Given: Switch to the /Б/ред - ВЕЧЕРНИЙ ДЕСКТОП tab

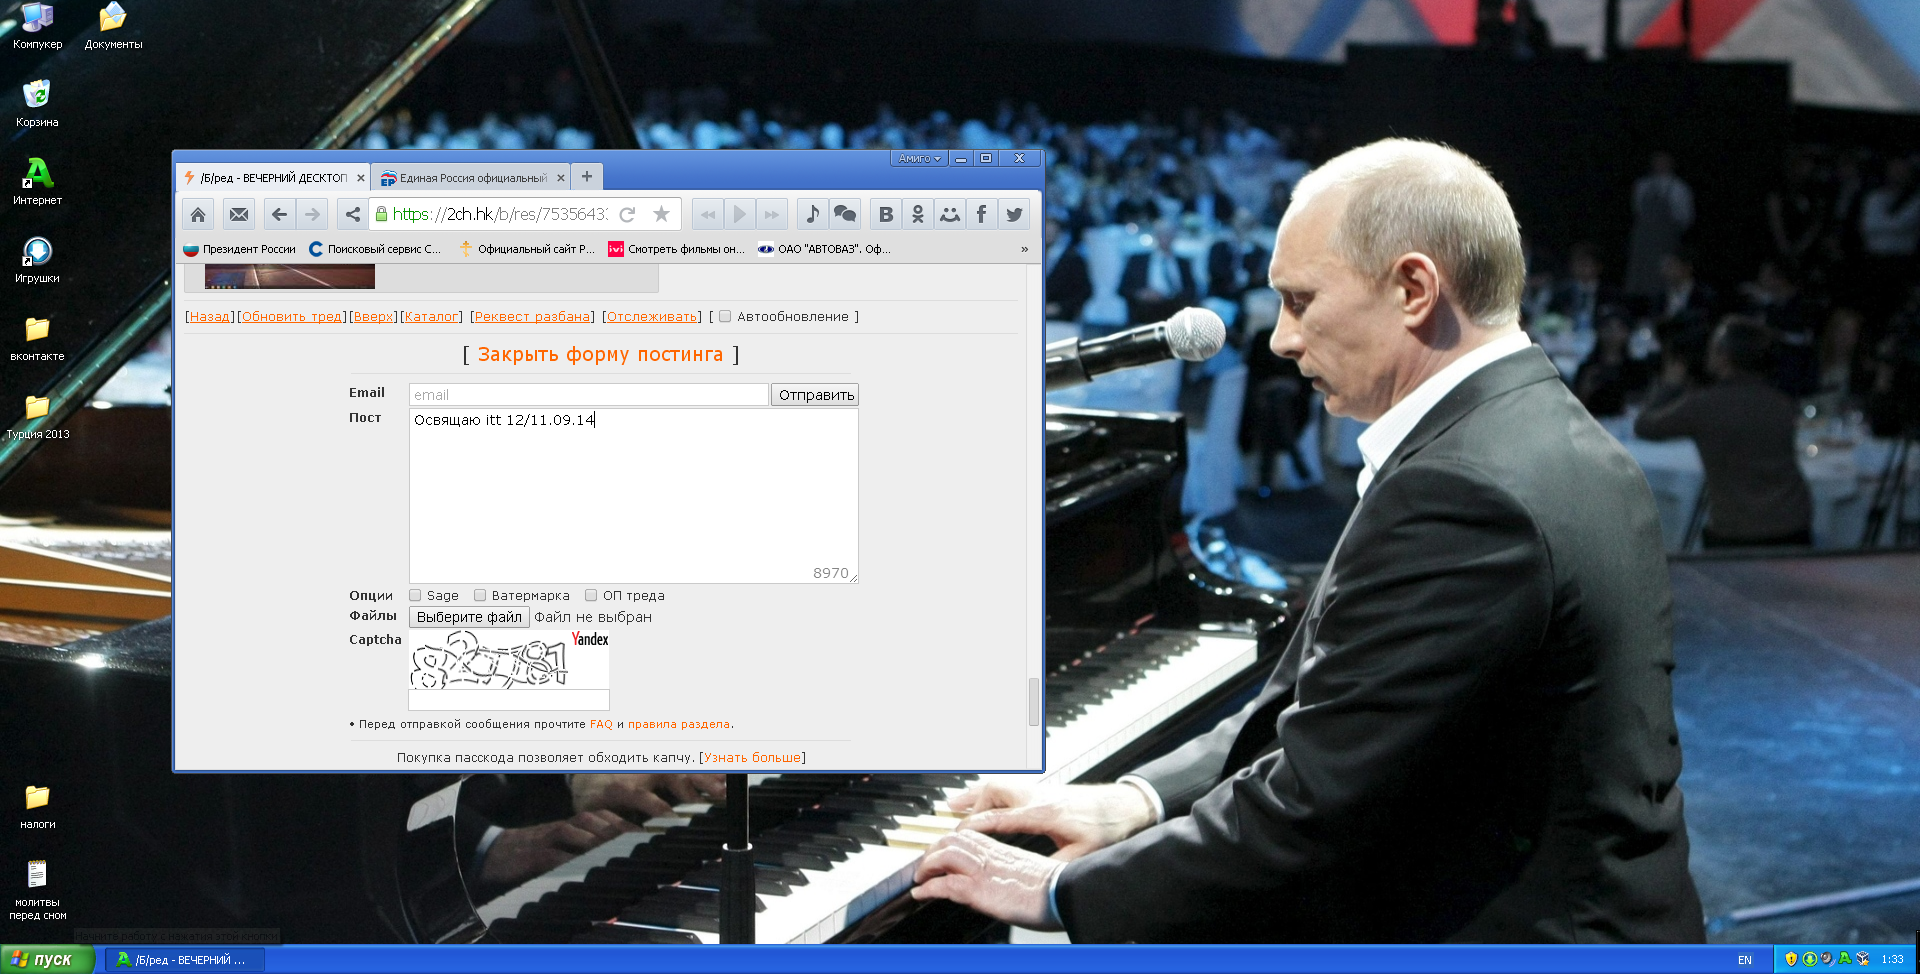Looking at the screenshot, I should pyautogui.click(x=274, y=178).
